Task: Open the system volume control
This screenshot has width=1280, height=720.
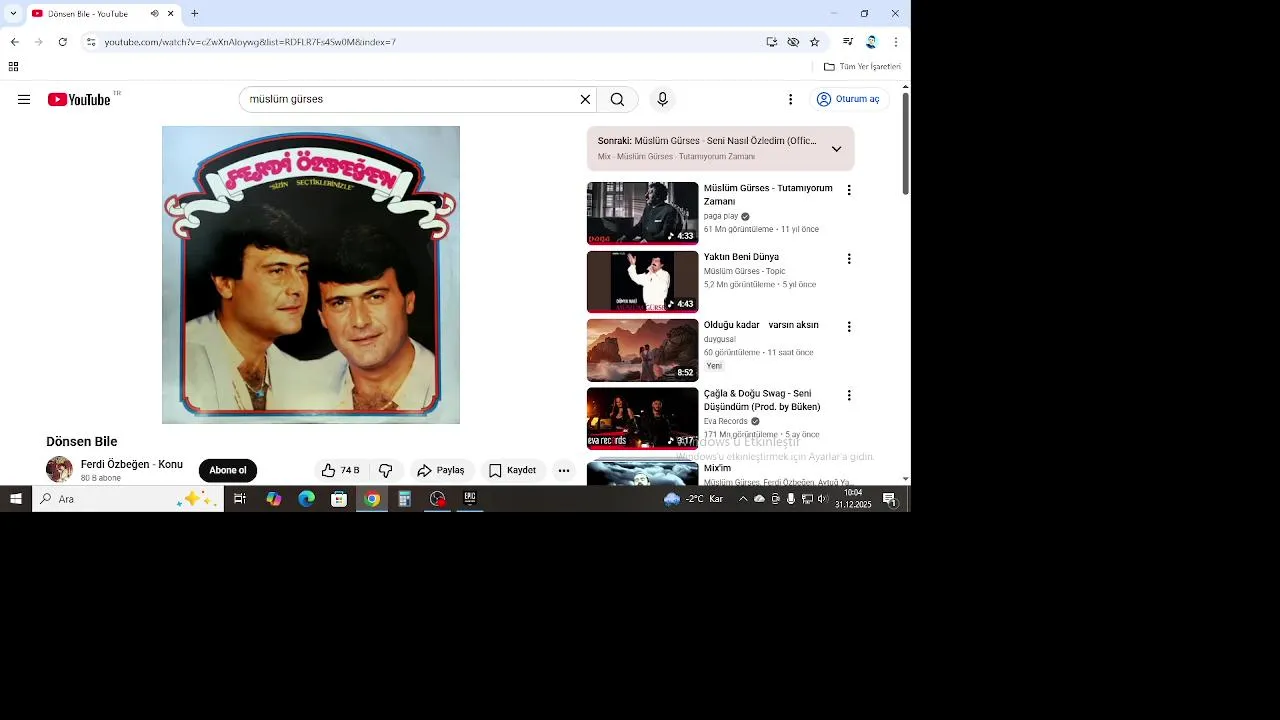Action: coord(823,499)
